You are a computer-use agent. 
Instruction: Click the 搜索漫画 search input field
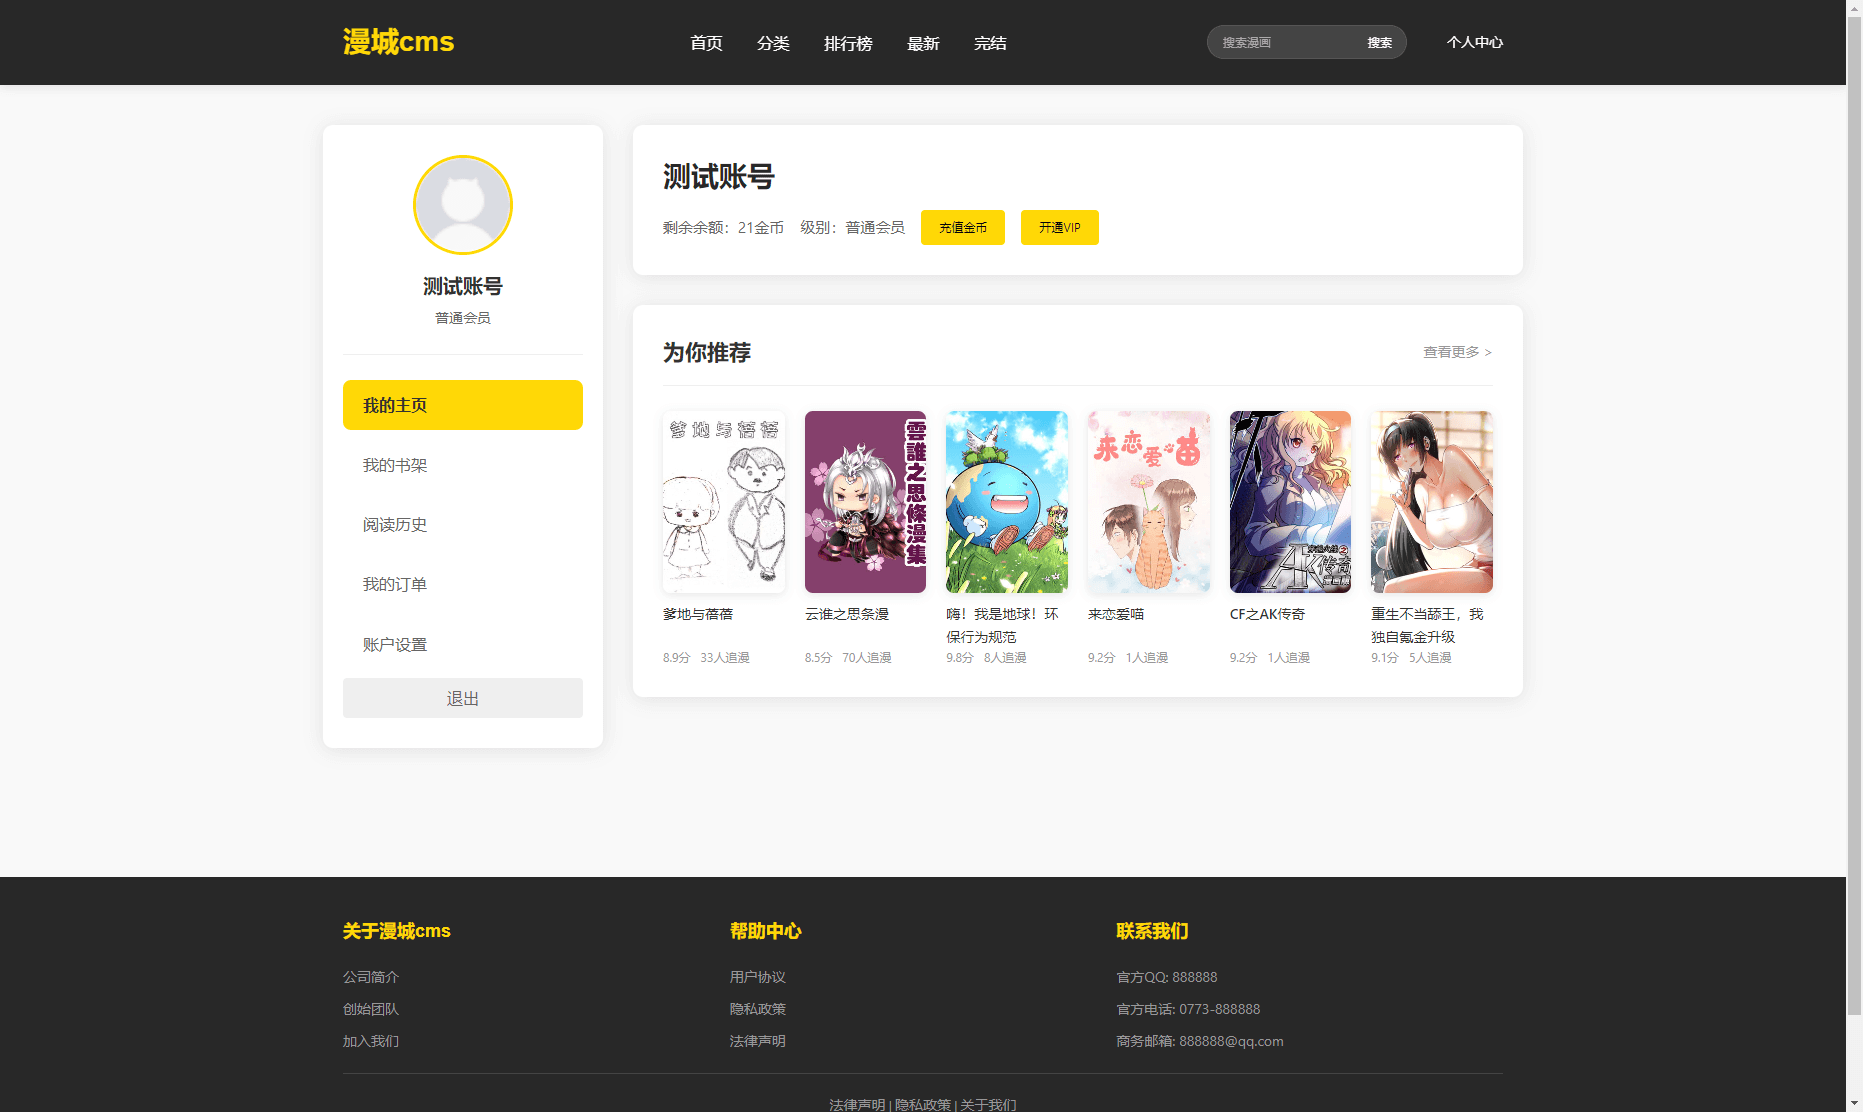click(x=1285, y=42)
